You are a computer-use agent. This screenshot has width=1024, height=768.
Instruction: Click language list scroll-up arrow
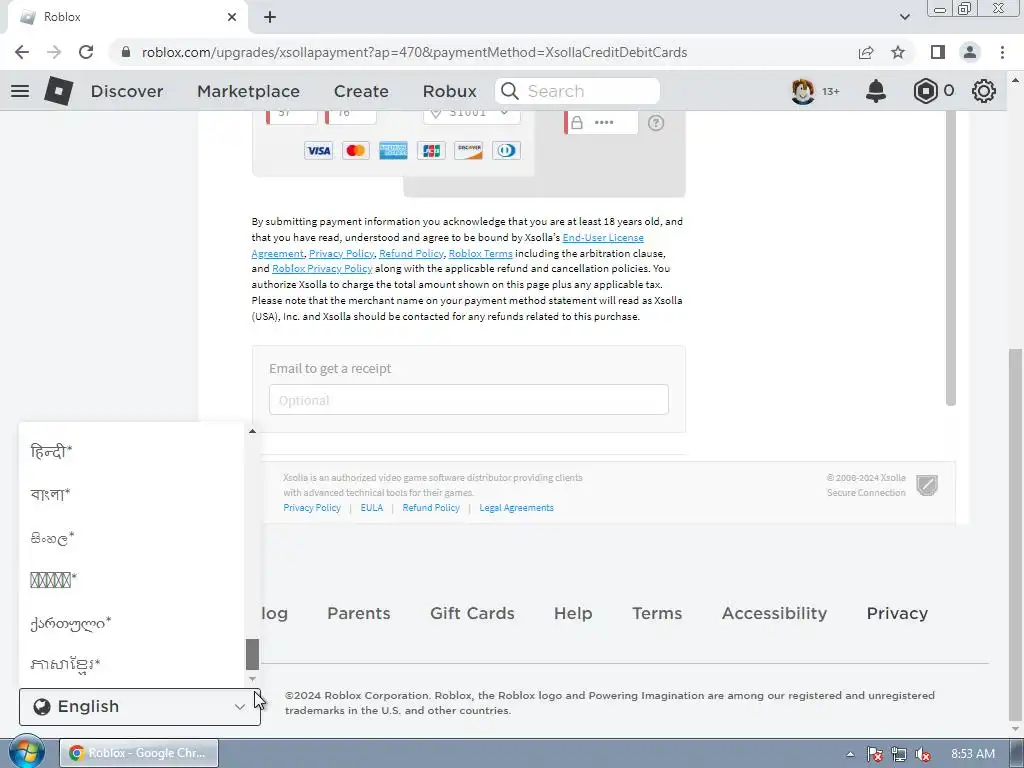252,431
